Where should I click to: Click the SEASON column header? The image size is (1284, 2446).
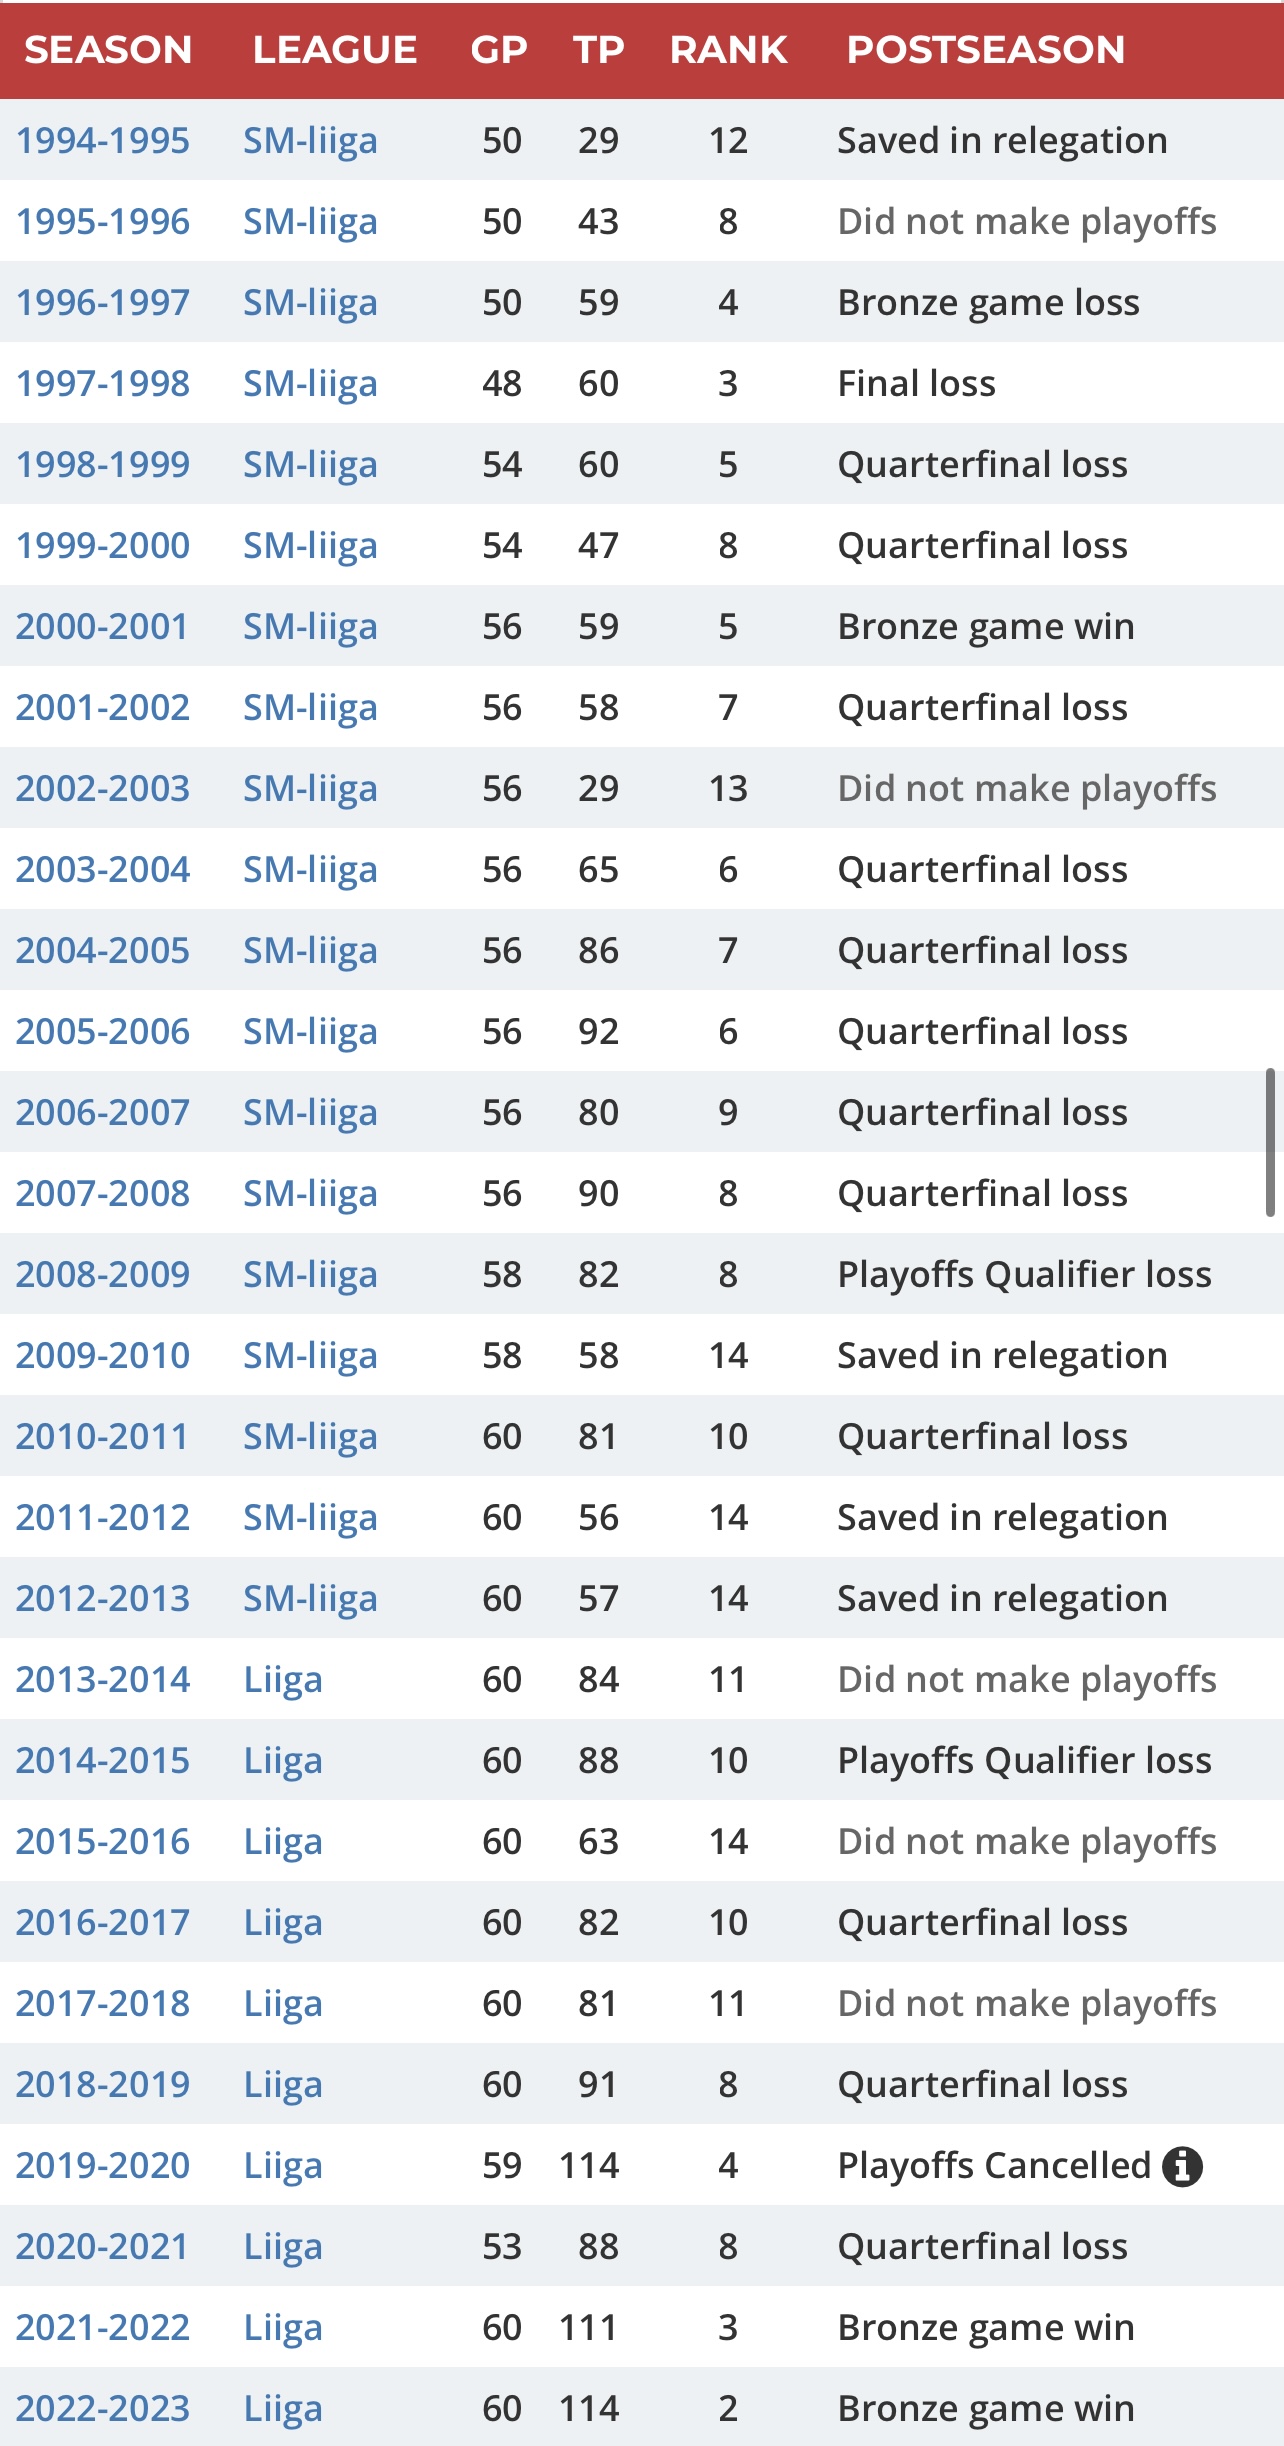pyautogui.click(x=108, y=50)
